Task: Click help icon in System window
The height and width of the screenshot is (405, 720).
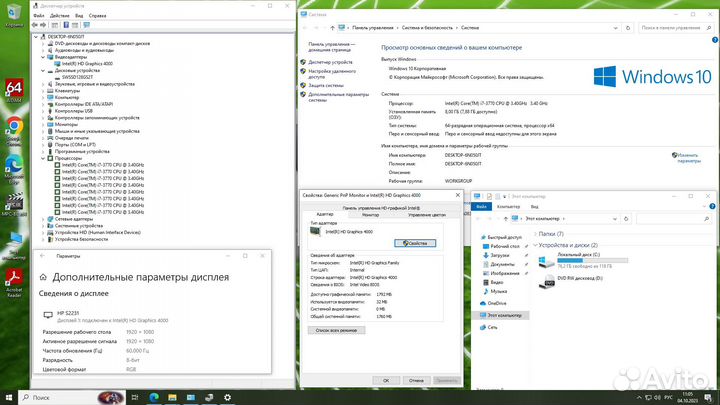Action: pos(715,40)
